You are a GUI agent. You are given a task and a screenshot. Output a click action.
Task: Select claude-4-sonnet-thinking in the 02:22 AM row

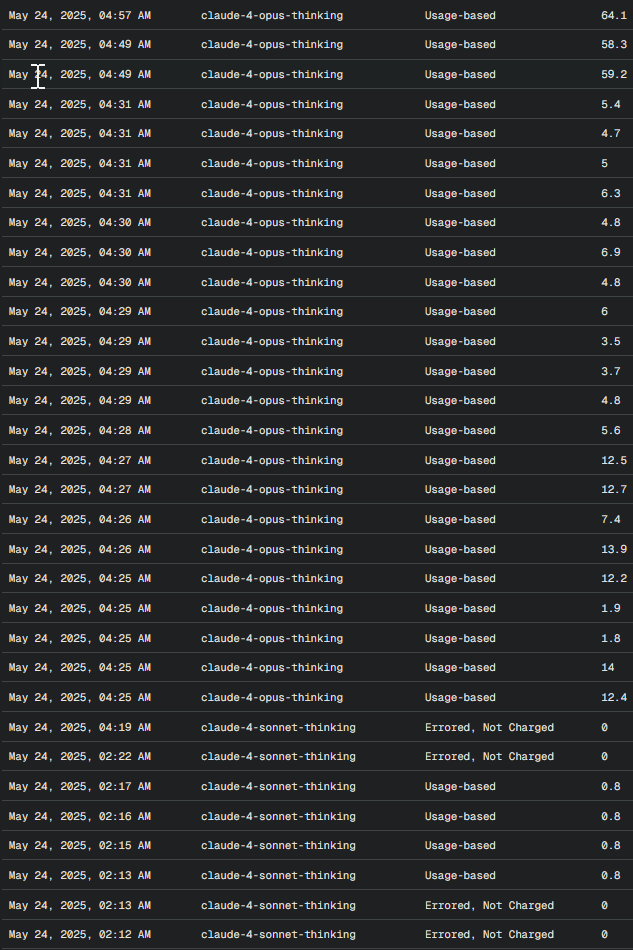point(278,756)
